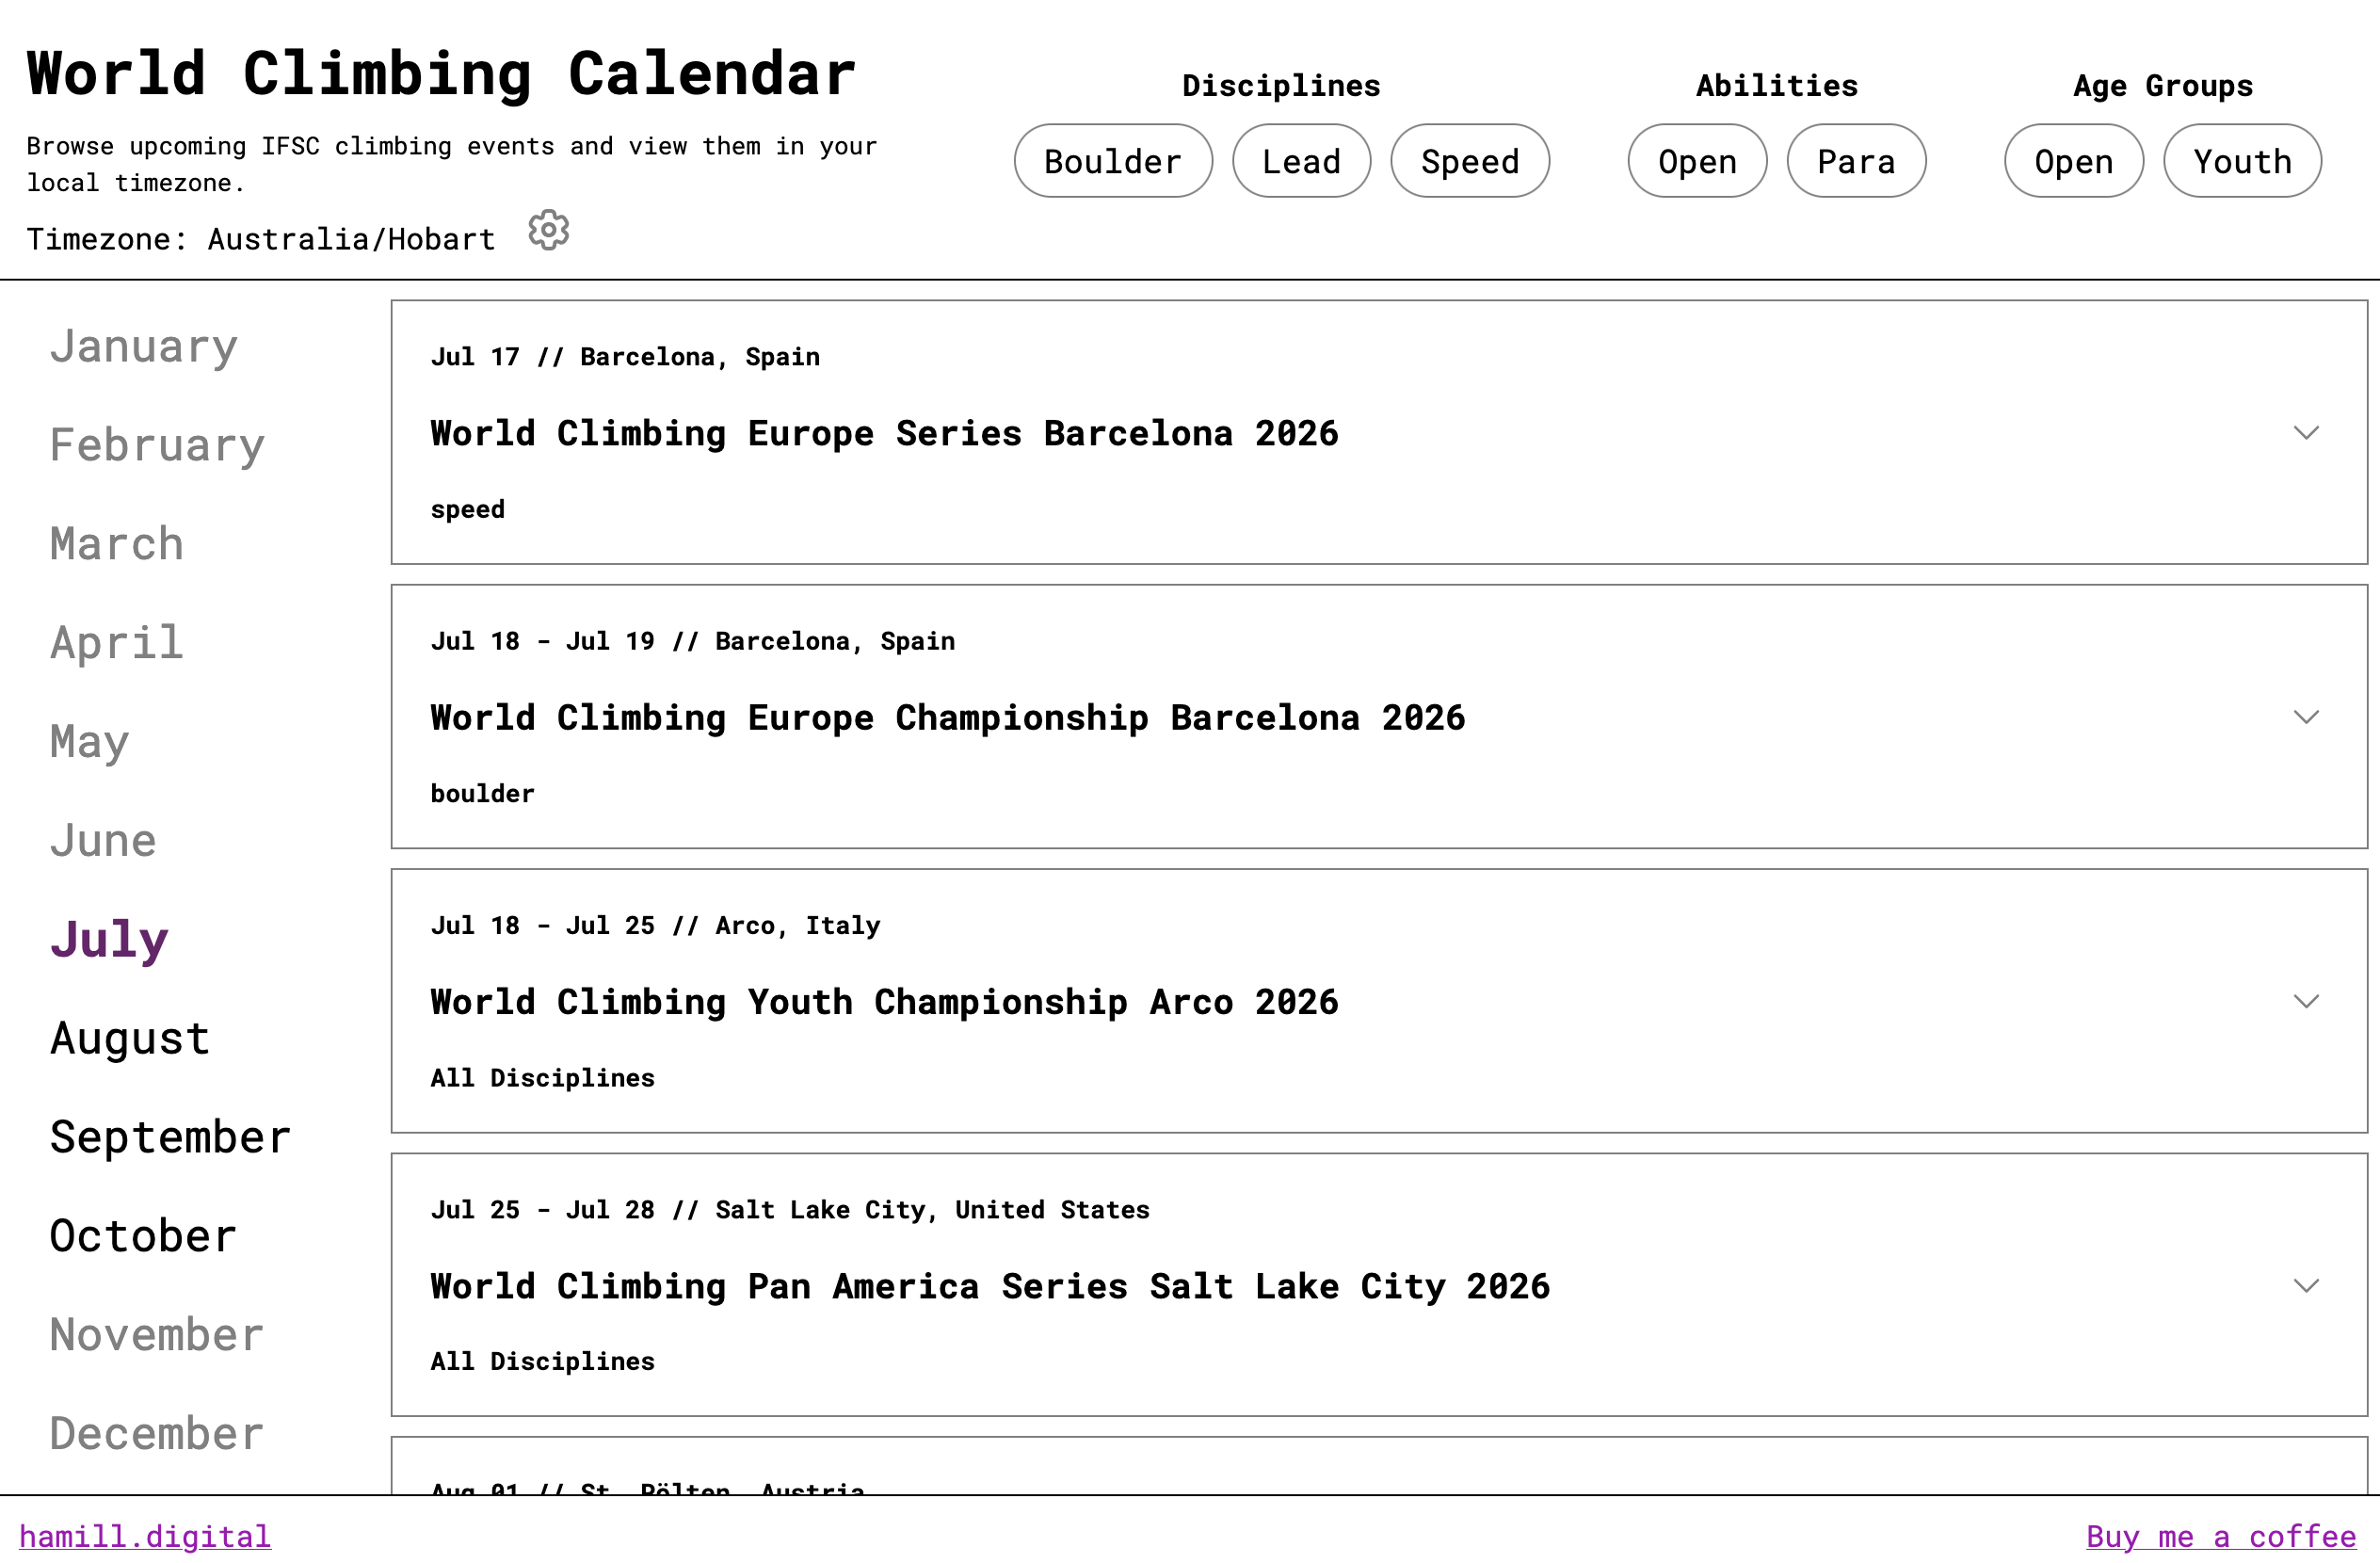
Task: Click 'Jul 18 - Jul 19 // Barcelona, Spain' line
Action: tap(693, 641)
